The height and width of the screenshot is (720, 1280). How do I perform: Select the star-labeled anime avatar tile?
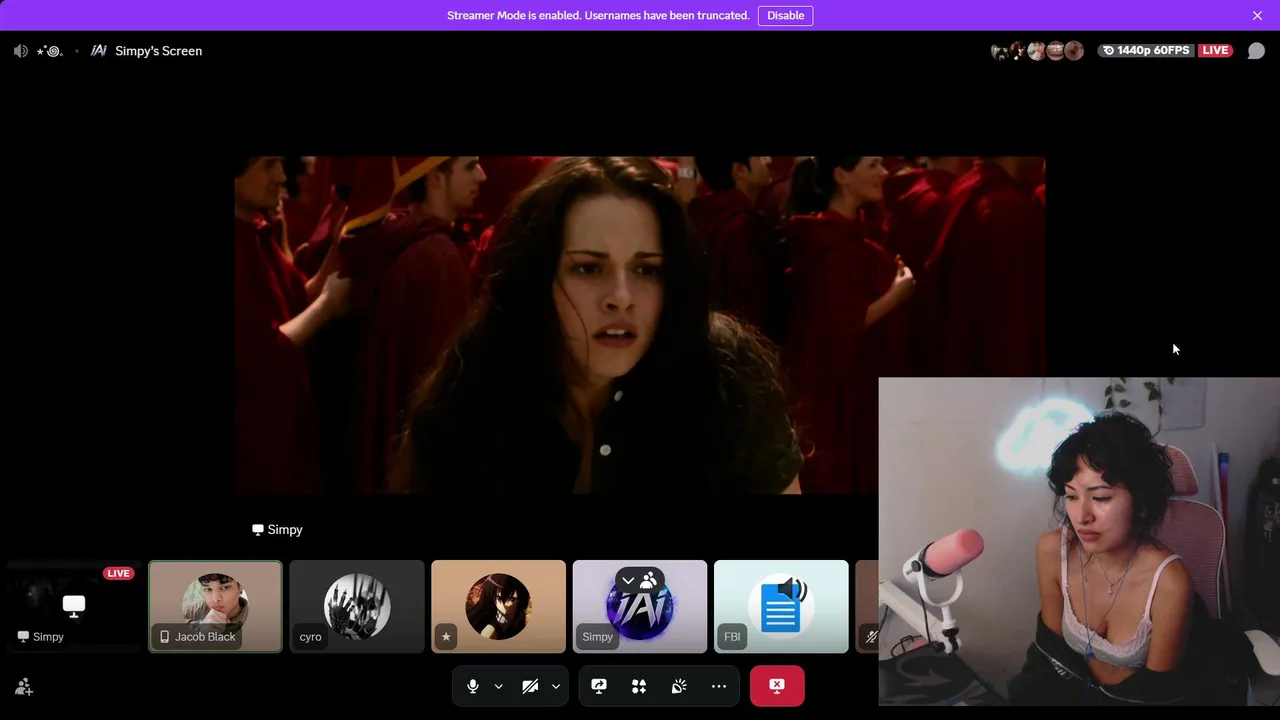(x=498, y=607)
